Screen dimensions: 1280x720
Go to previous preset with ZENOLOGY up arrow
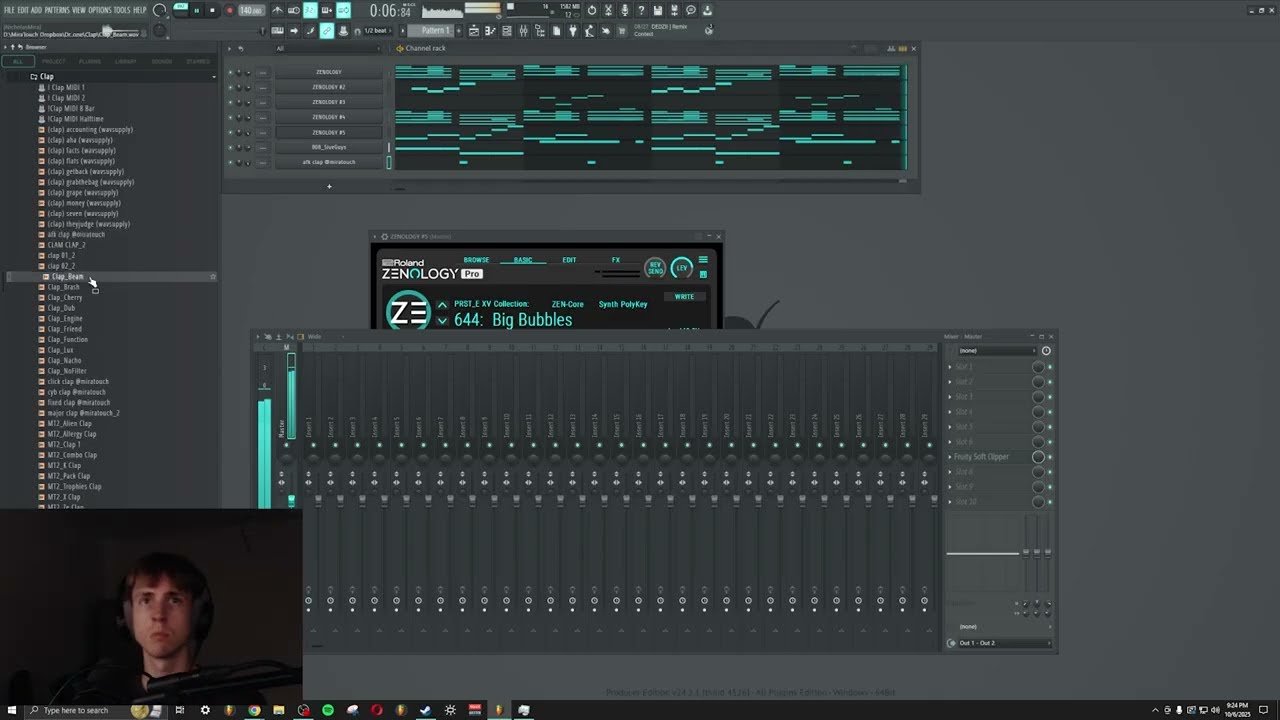(442, 305)
